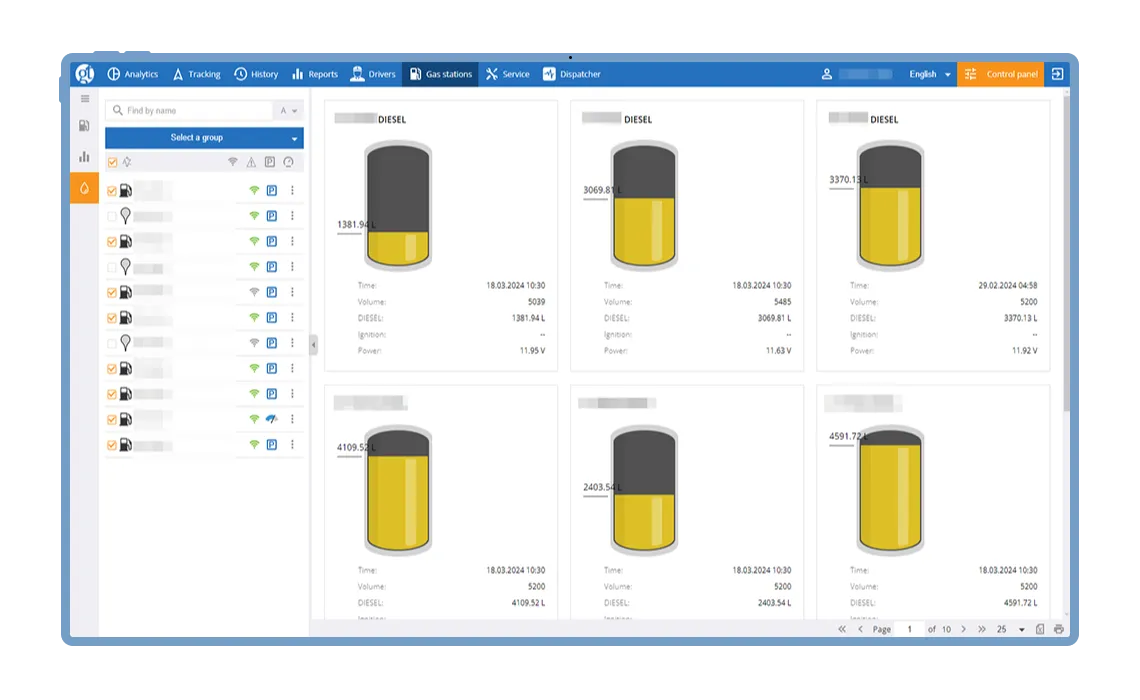Open three-dot menu of first station row
The width and height of the screenshot is (1140, 700).
[x=292, y=190]
